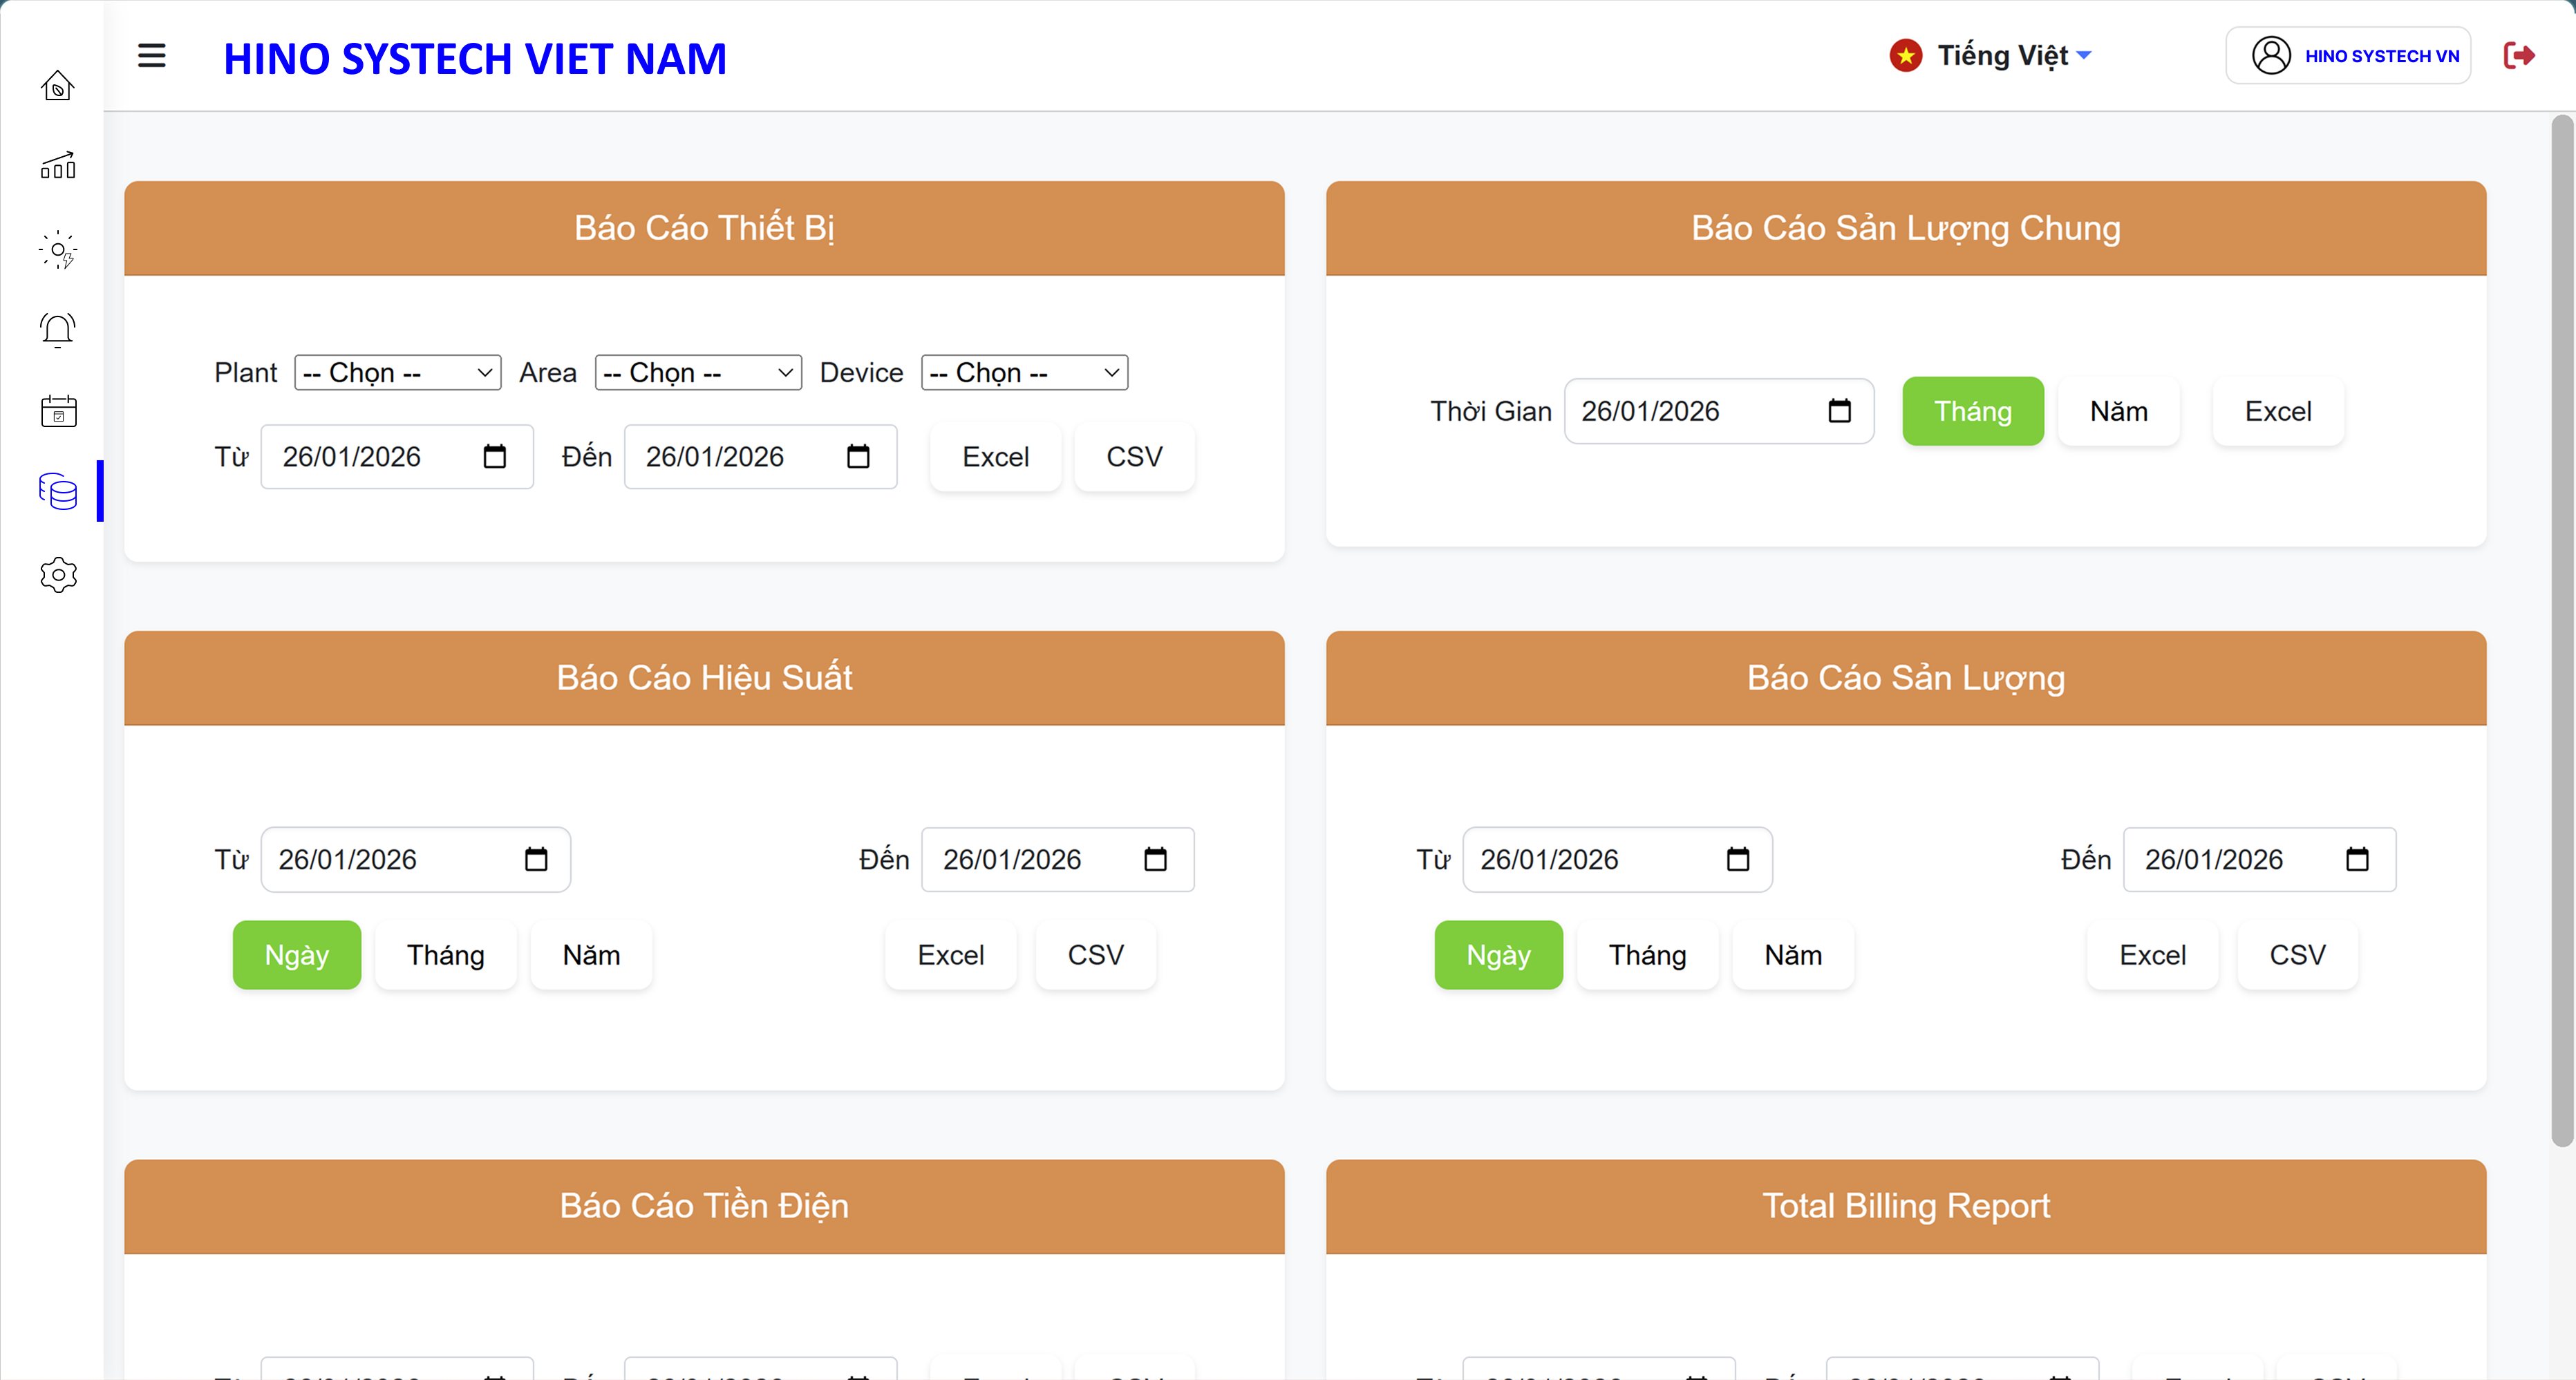Click the solar energy sidebar icon
The image size is (2576, 1380).
58,249
